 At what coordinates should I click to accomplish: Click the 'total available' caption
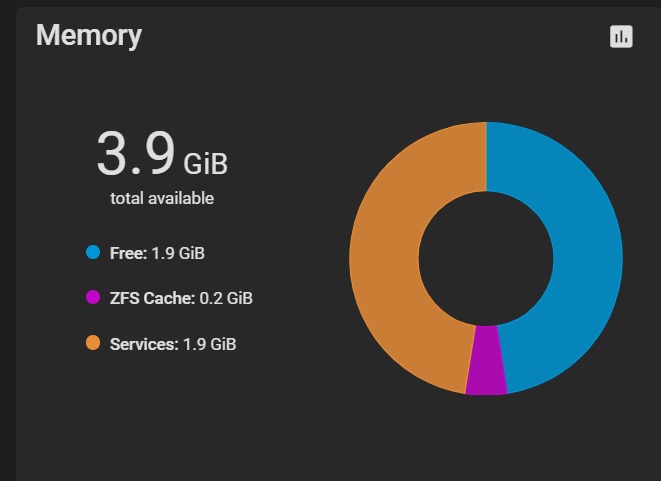(162, 198)
